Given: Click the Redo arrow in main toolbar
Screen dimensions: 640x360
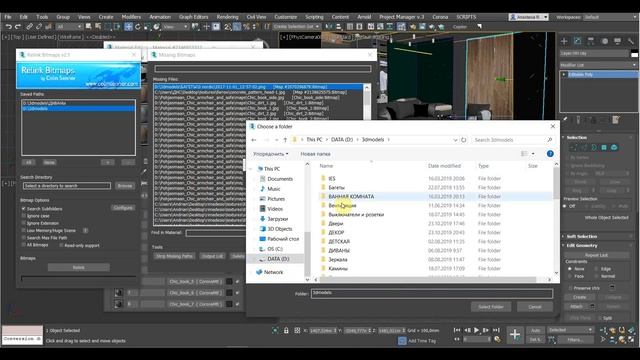Looking at the screenshot, I should pos(18,27).
